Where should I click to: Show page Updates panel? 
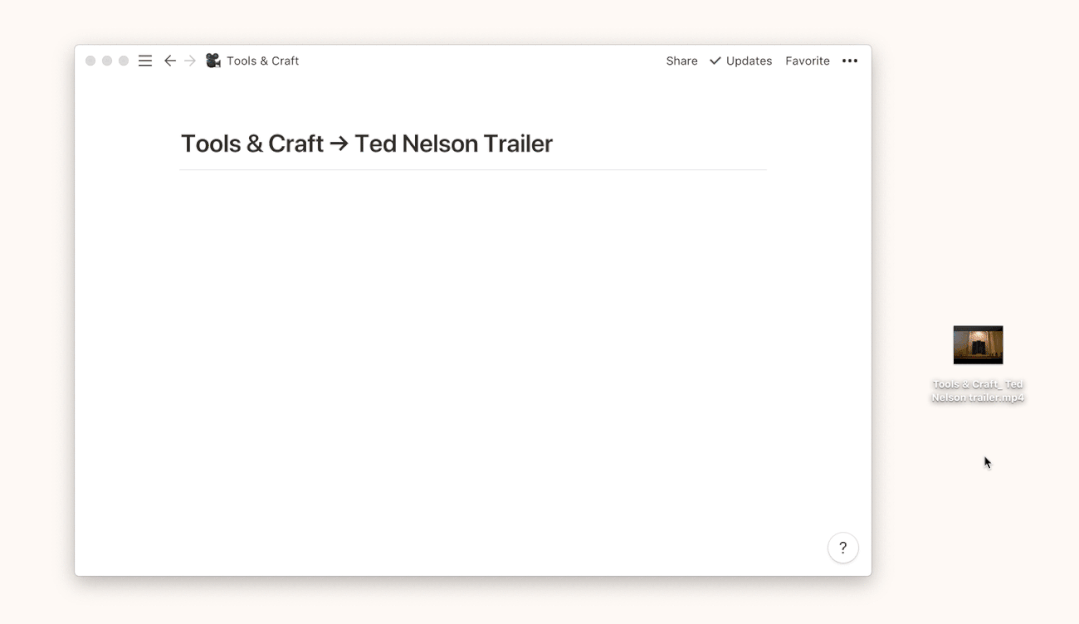point(749,61)
